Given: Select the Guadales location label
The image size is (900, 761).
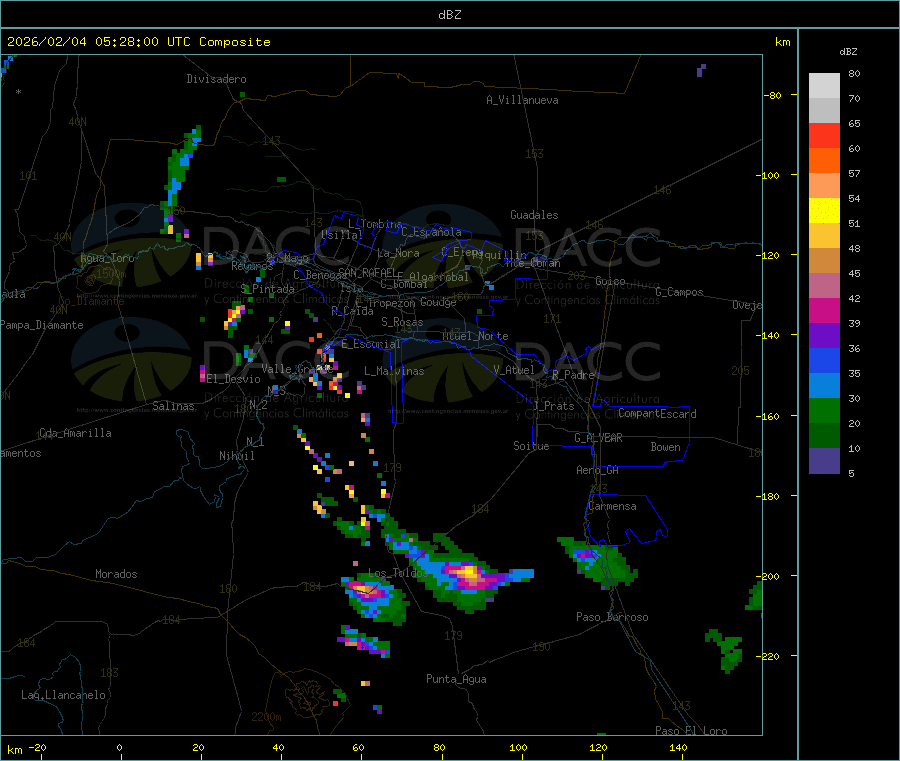Looking at the screenshot, I should click(534, 215).
